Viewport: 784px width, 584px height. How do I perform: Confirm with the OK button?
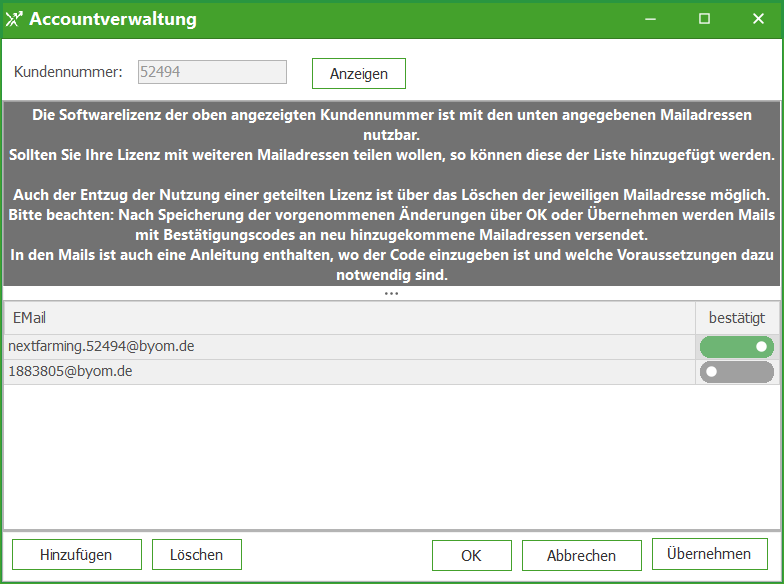(472, 556)
